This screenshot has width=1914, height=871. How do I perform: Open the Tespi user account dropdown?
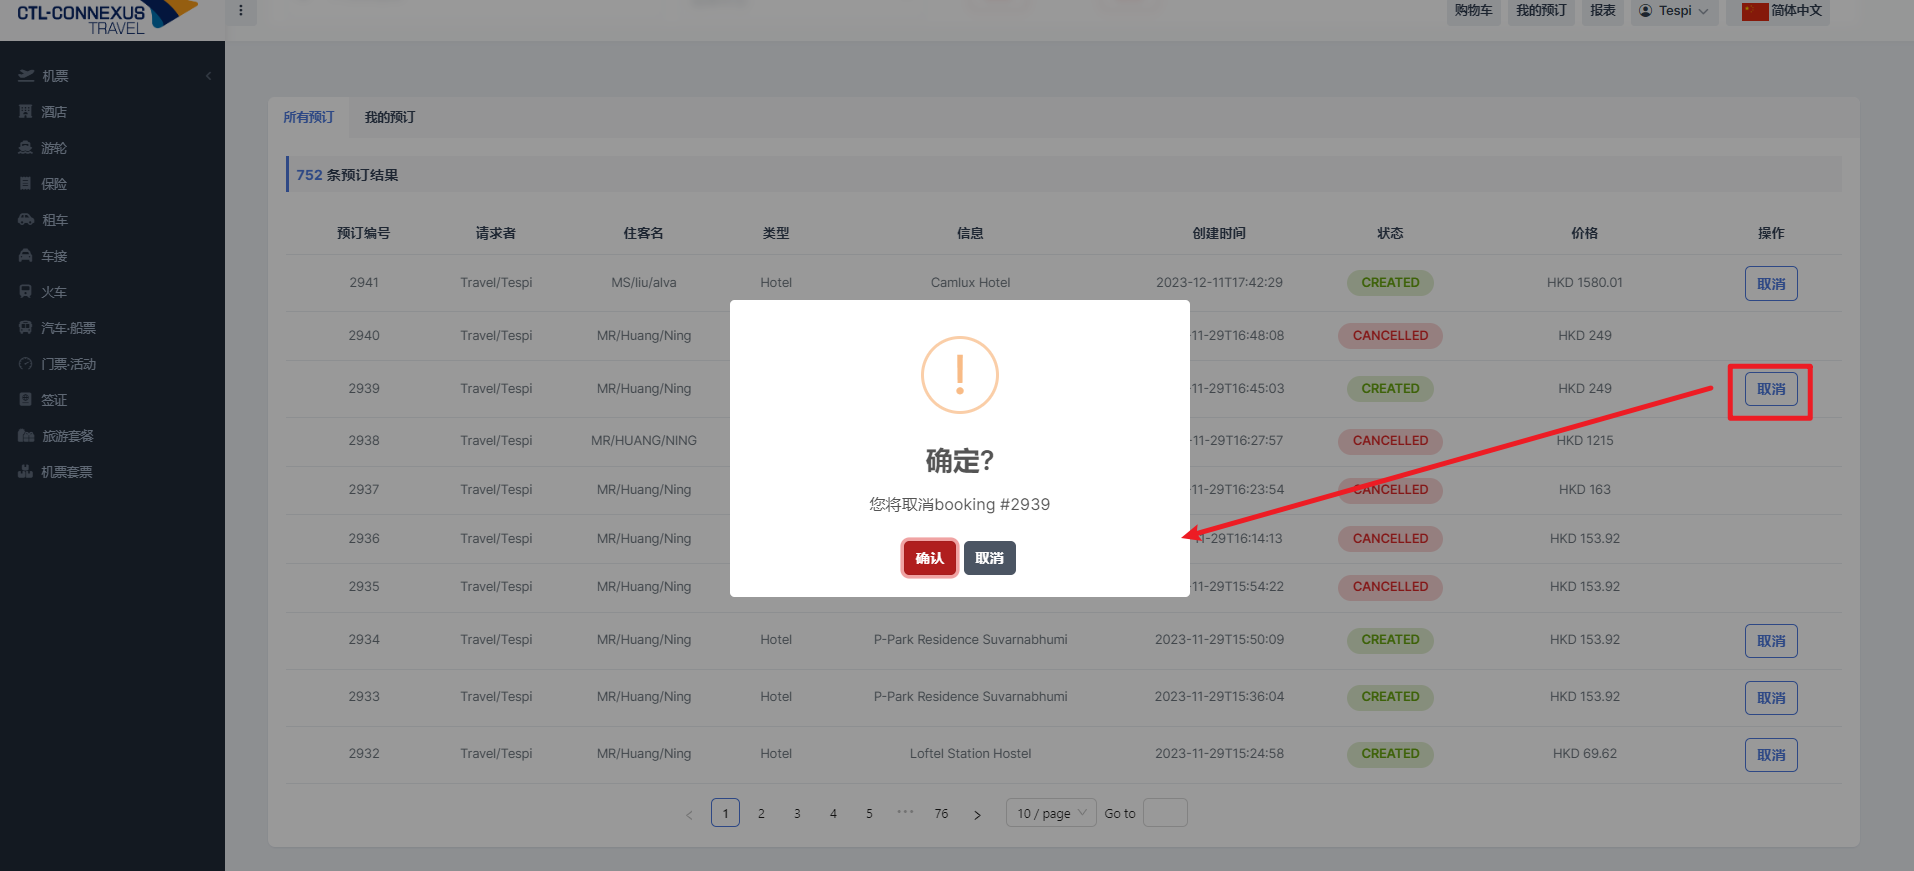(x=1674, y=11)
